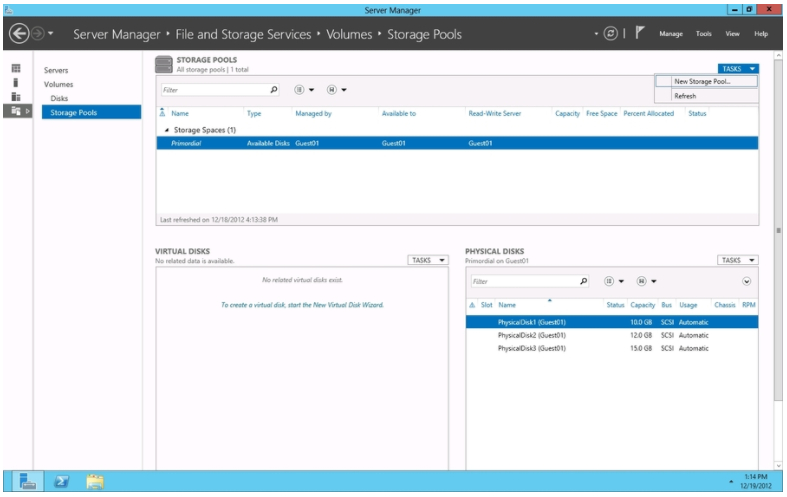Sort physical disks by Name column

tap(507, 305)
